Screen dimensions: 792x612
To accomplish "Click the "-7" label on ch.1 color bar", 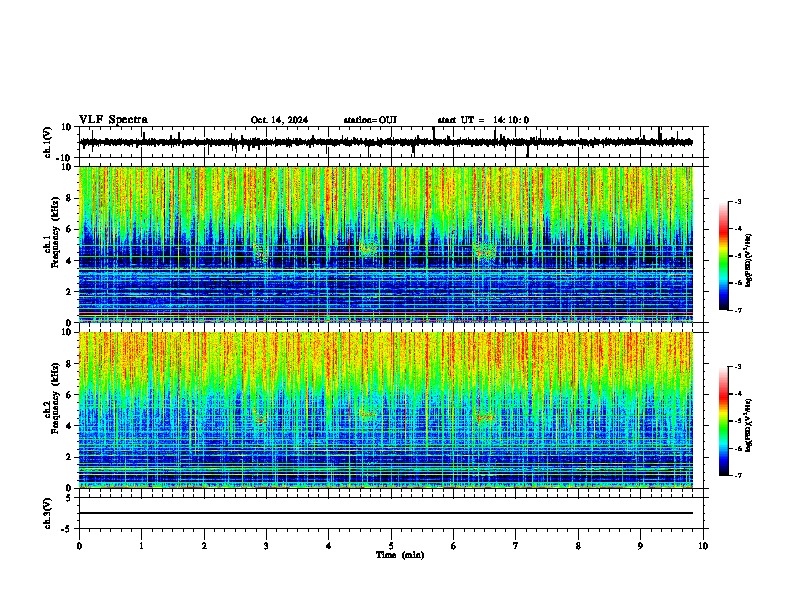I will click(737, 310).
